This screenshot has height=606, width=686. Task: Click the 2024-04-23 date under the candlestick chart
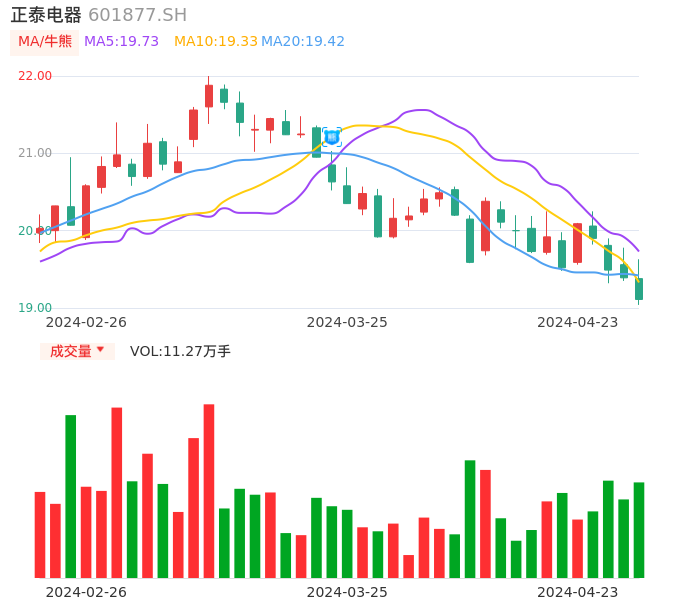[x=578, y=322]
